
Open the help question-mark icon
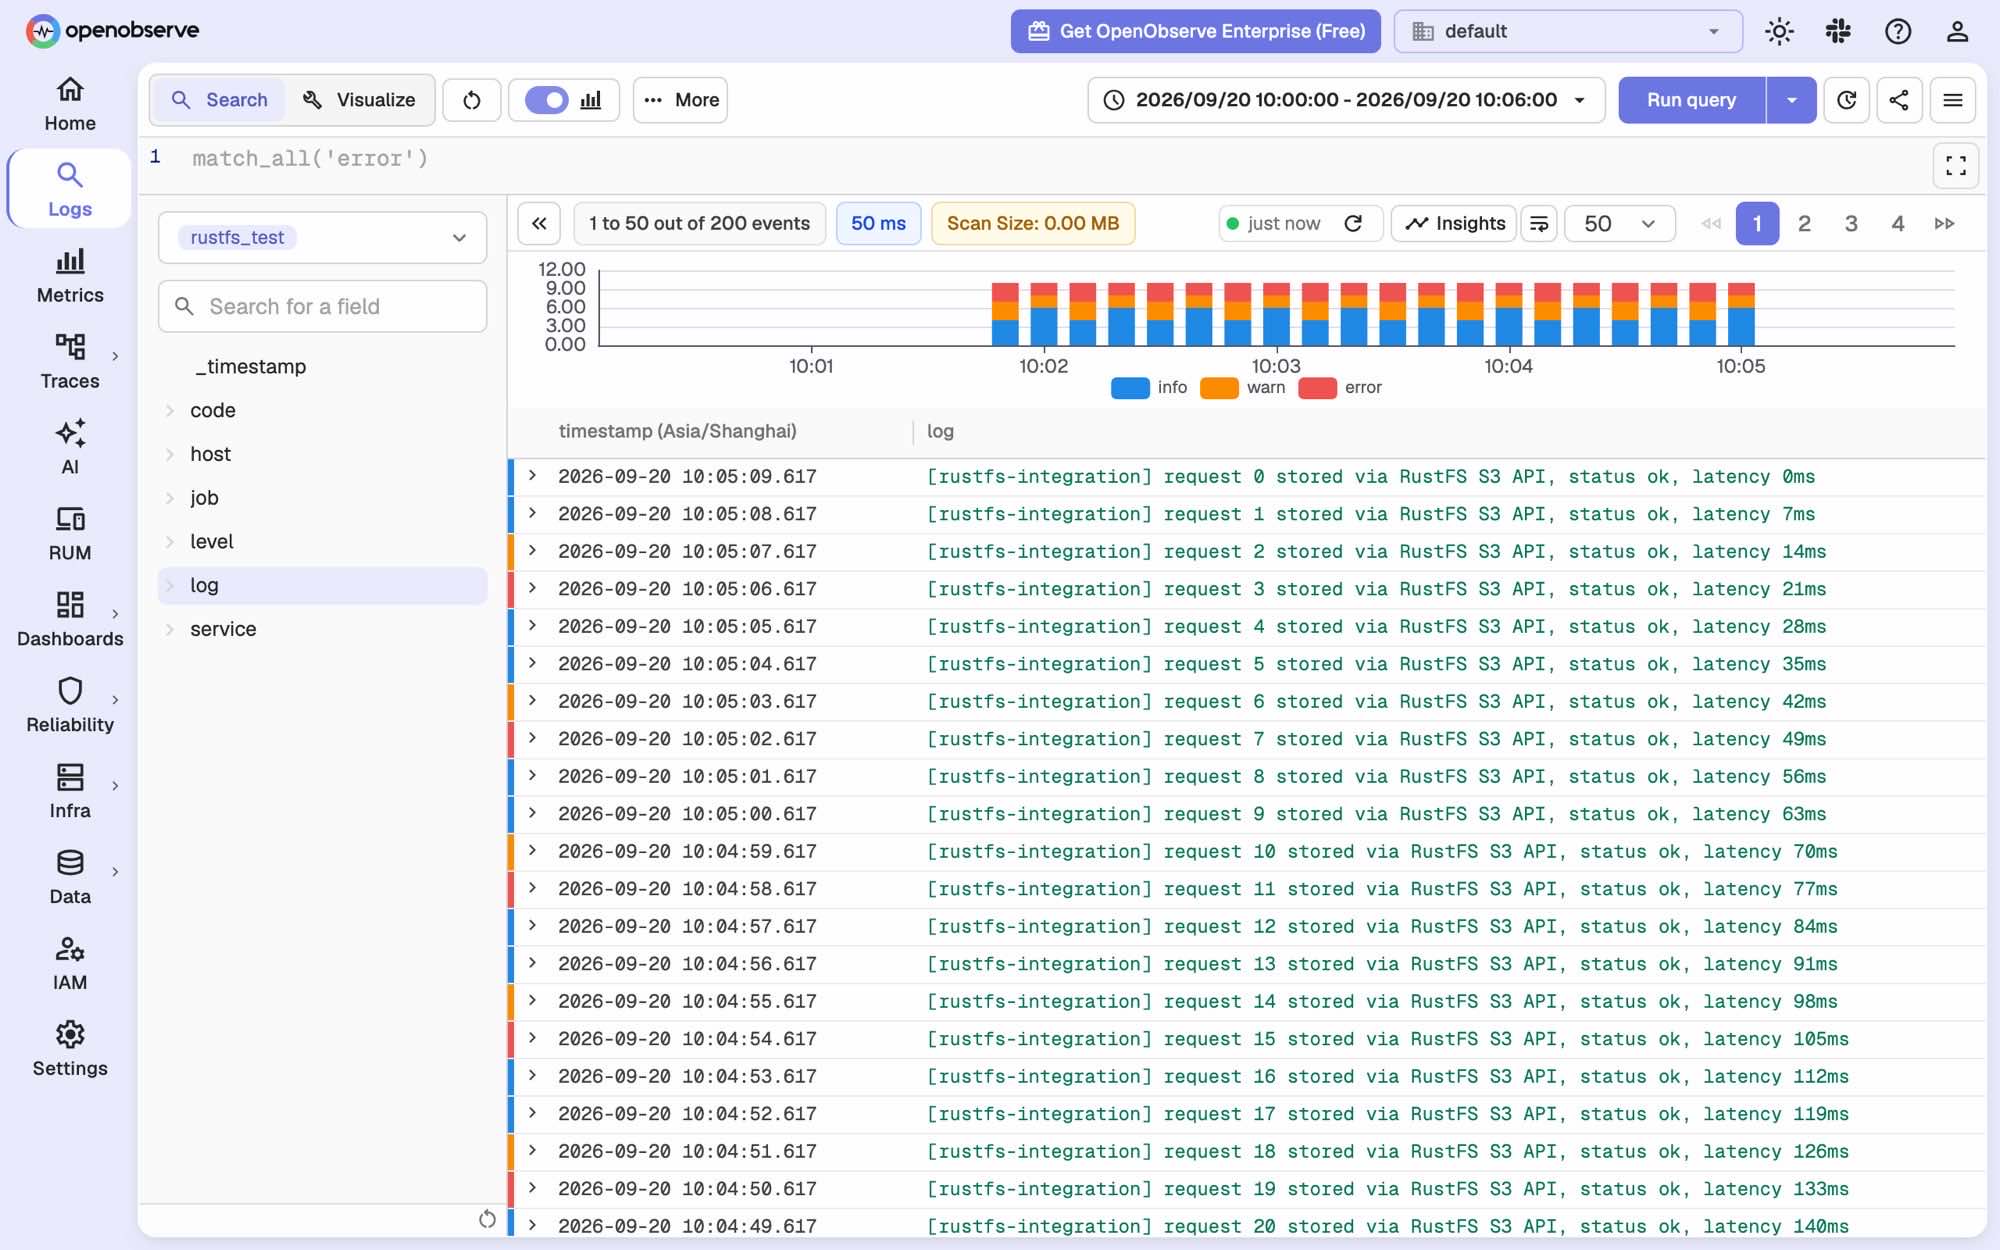point(1898,31)
